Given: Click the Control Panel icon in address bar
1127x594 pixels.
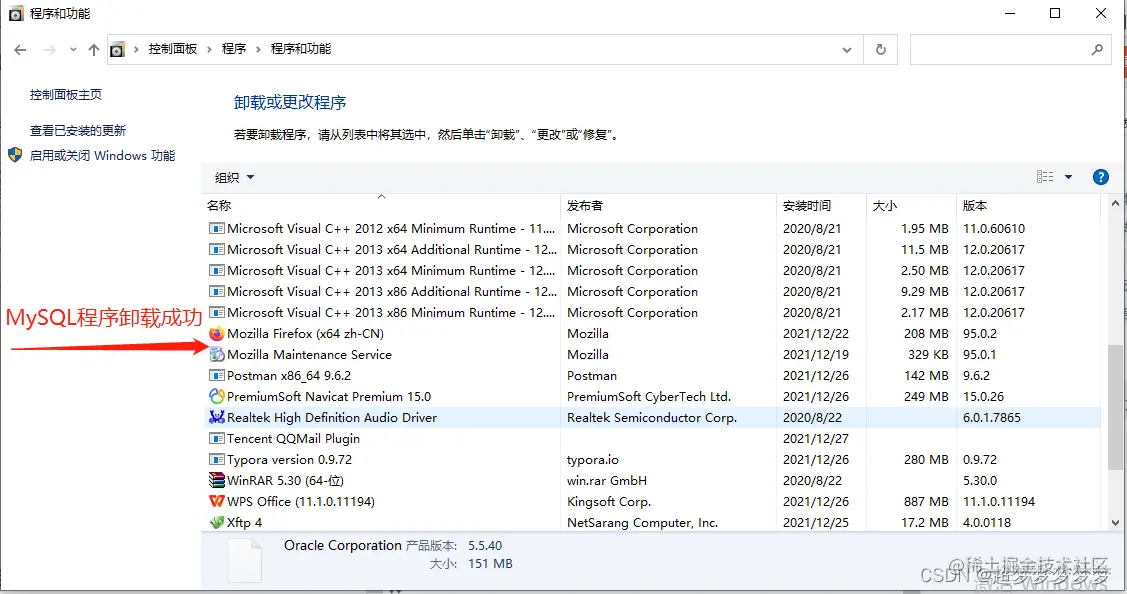Looking at the screenshot, I should point(117,50).
